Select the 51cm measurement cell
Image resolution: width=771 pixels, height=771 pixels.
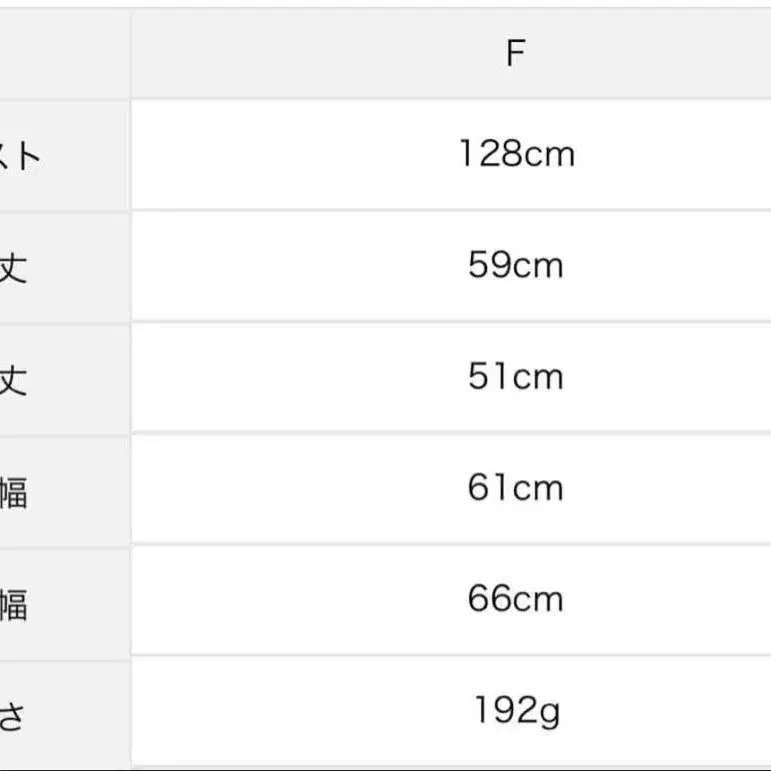tap(516, 377)
